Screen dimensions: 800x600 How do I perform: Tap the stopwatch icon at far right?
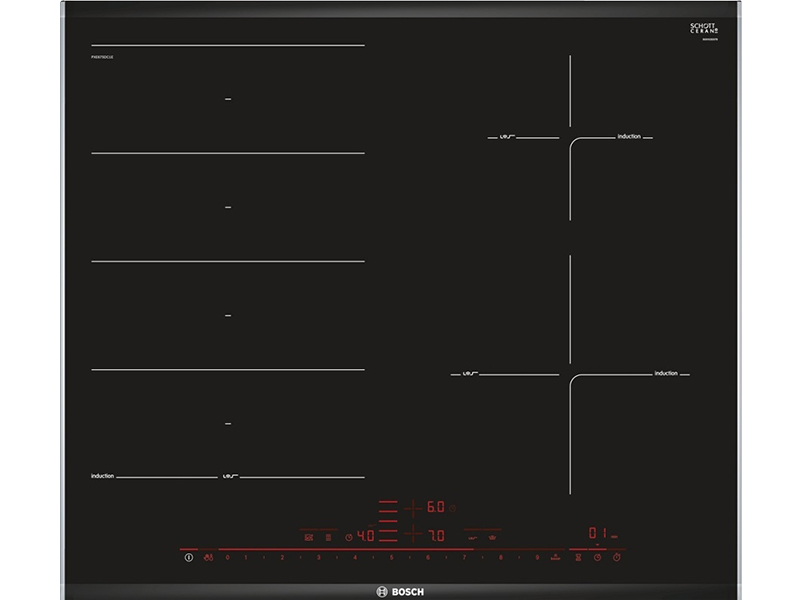click(616, 557)
